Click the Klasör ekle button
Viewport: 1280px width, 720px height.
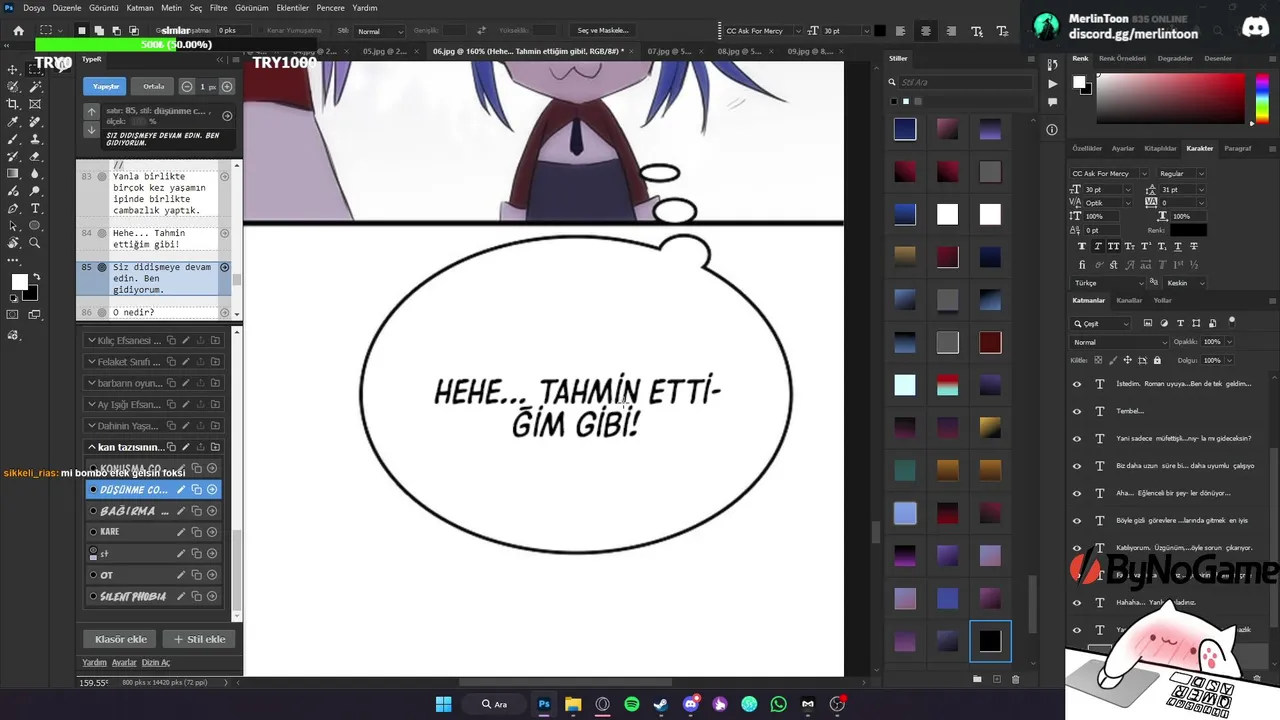pos(121,639)
